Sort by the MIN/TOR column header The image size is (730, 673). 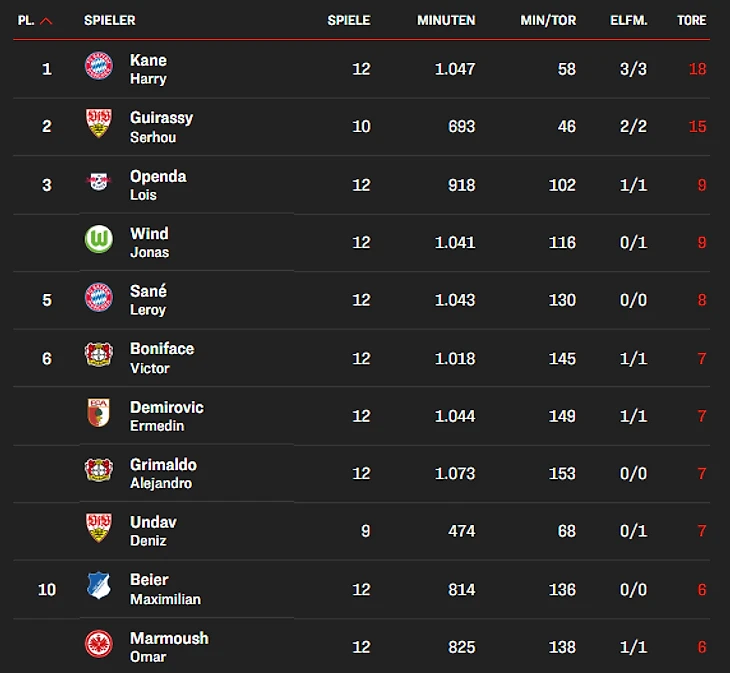click(x=548, y=20)
